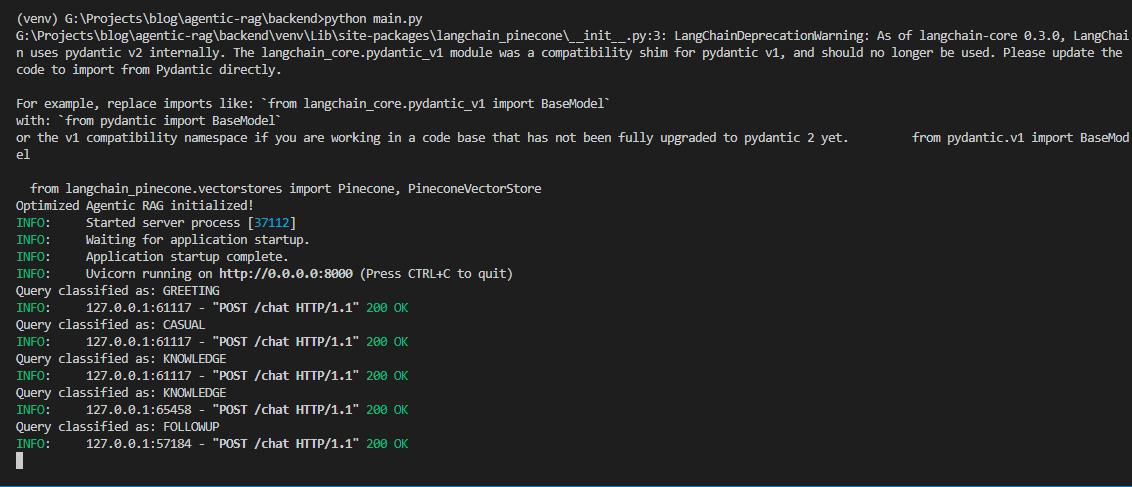1132x487 pixels.
Task: Click the '200 OK' status on the 57184 request
Action: (387, 444)
